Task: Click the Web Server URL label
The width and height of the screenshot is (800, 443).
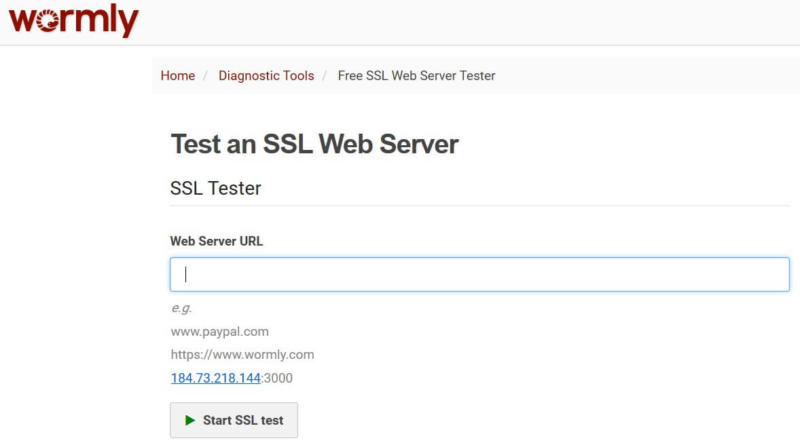Action: click(217, 241)
